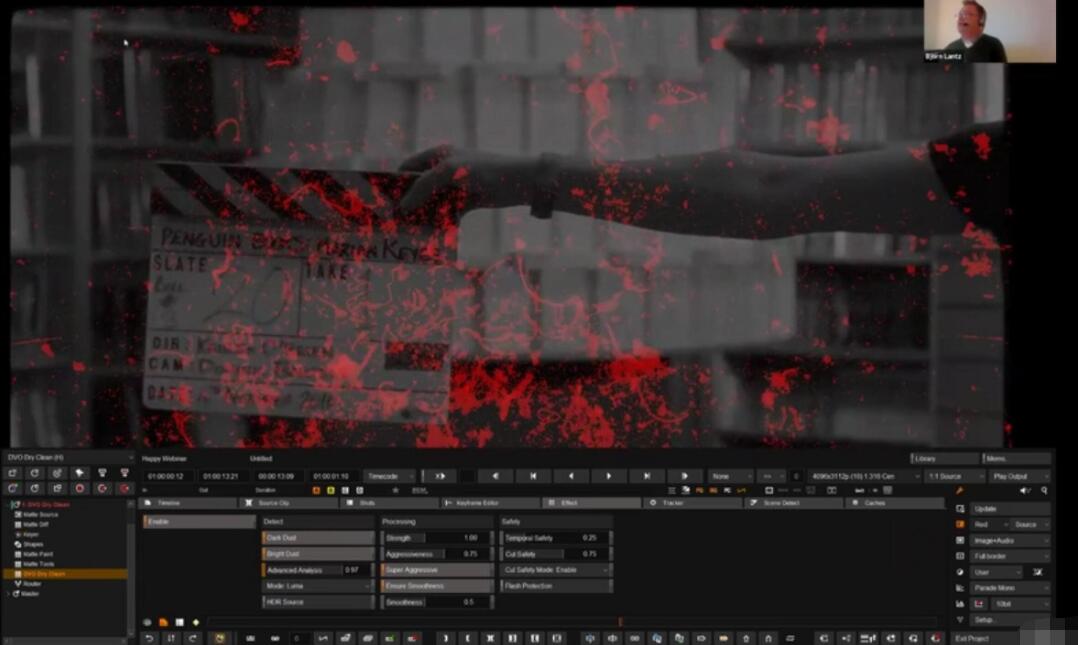The image size is (1078, 645).
Task: Click the yellow diamond keyframe icon
Action: tap(196, 622)
